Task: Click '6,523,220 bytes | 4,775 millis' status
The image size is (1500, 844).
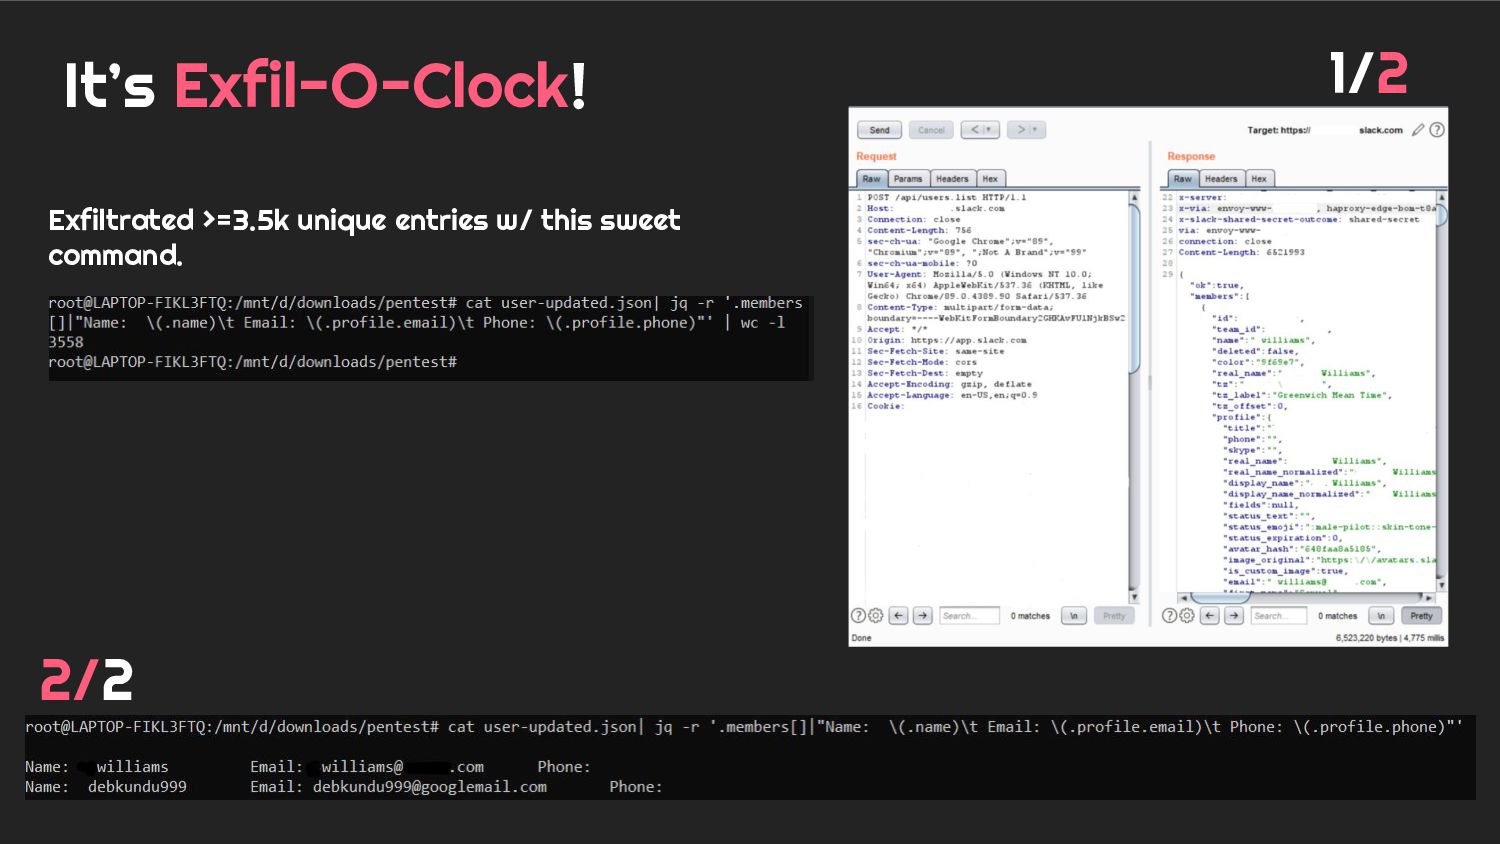Action: (1390, 638)
